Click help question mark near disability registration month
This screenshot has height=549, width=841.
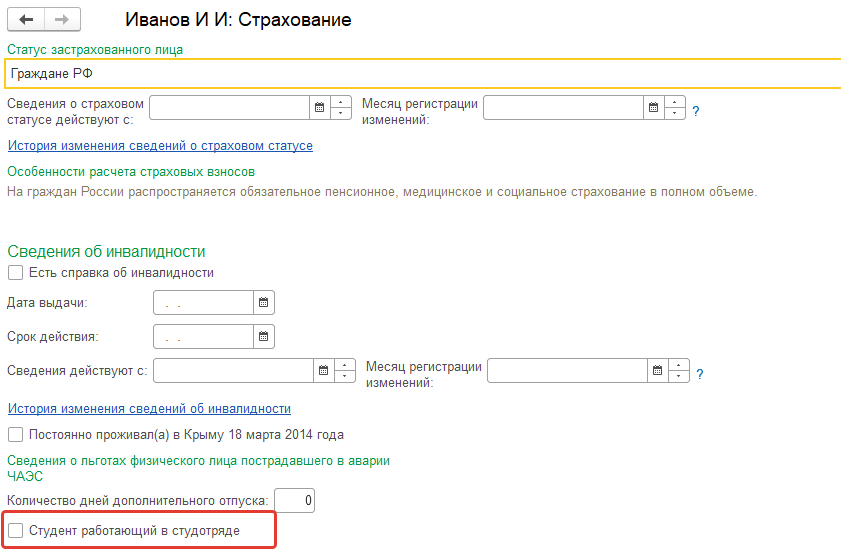pos(699,374)
